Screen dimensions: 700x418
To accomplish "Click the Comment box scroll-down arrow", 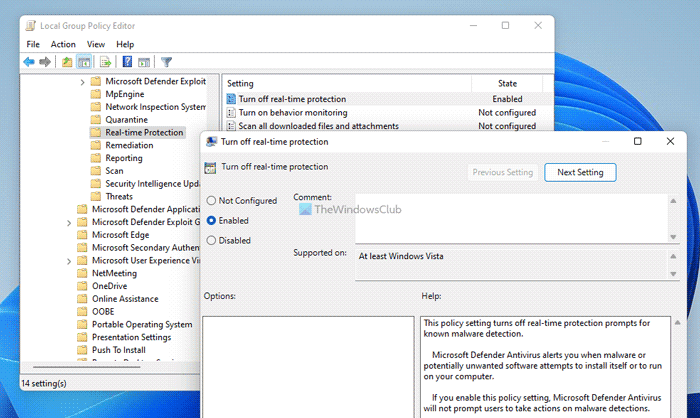I will [x=673, y=237].
